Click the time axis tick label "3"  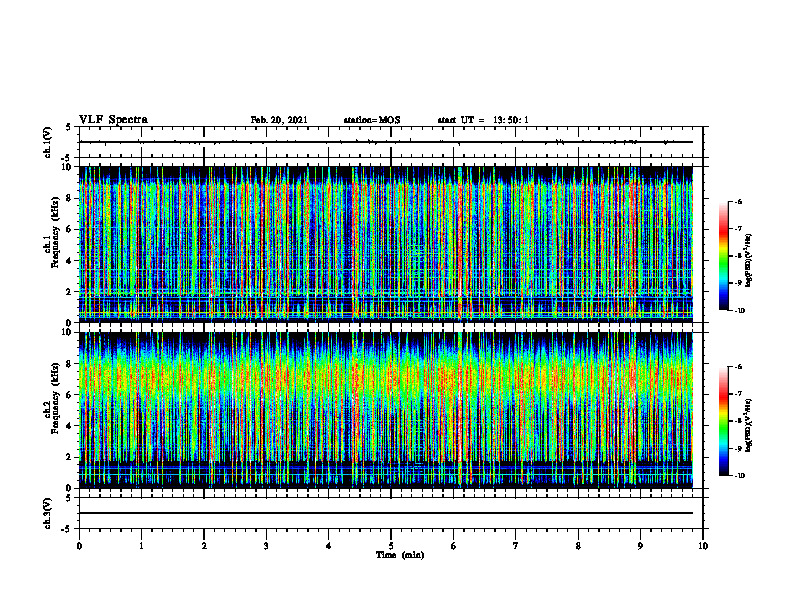(x=266, y=546)
